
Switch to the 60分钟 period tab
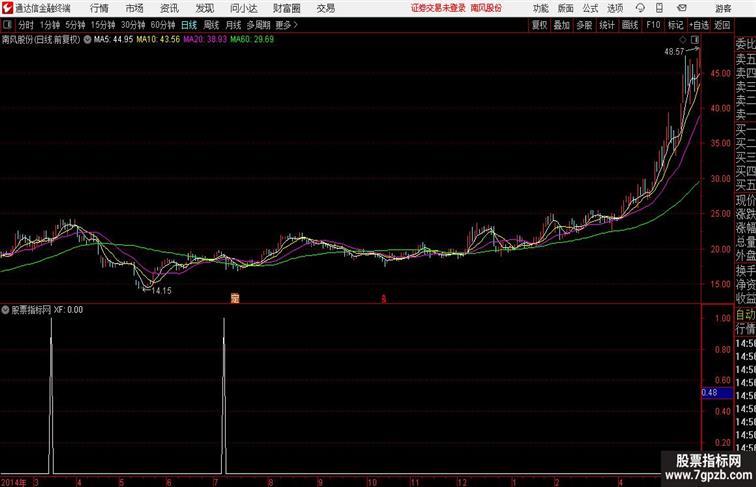(163, 25)
